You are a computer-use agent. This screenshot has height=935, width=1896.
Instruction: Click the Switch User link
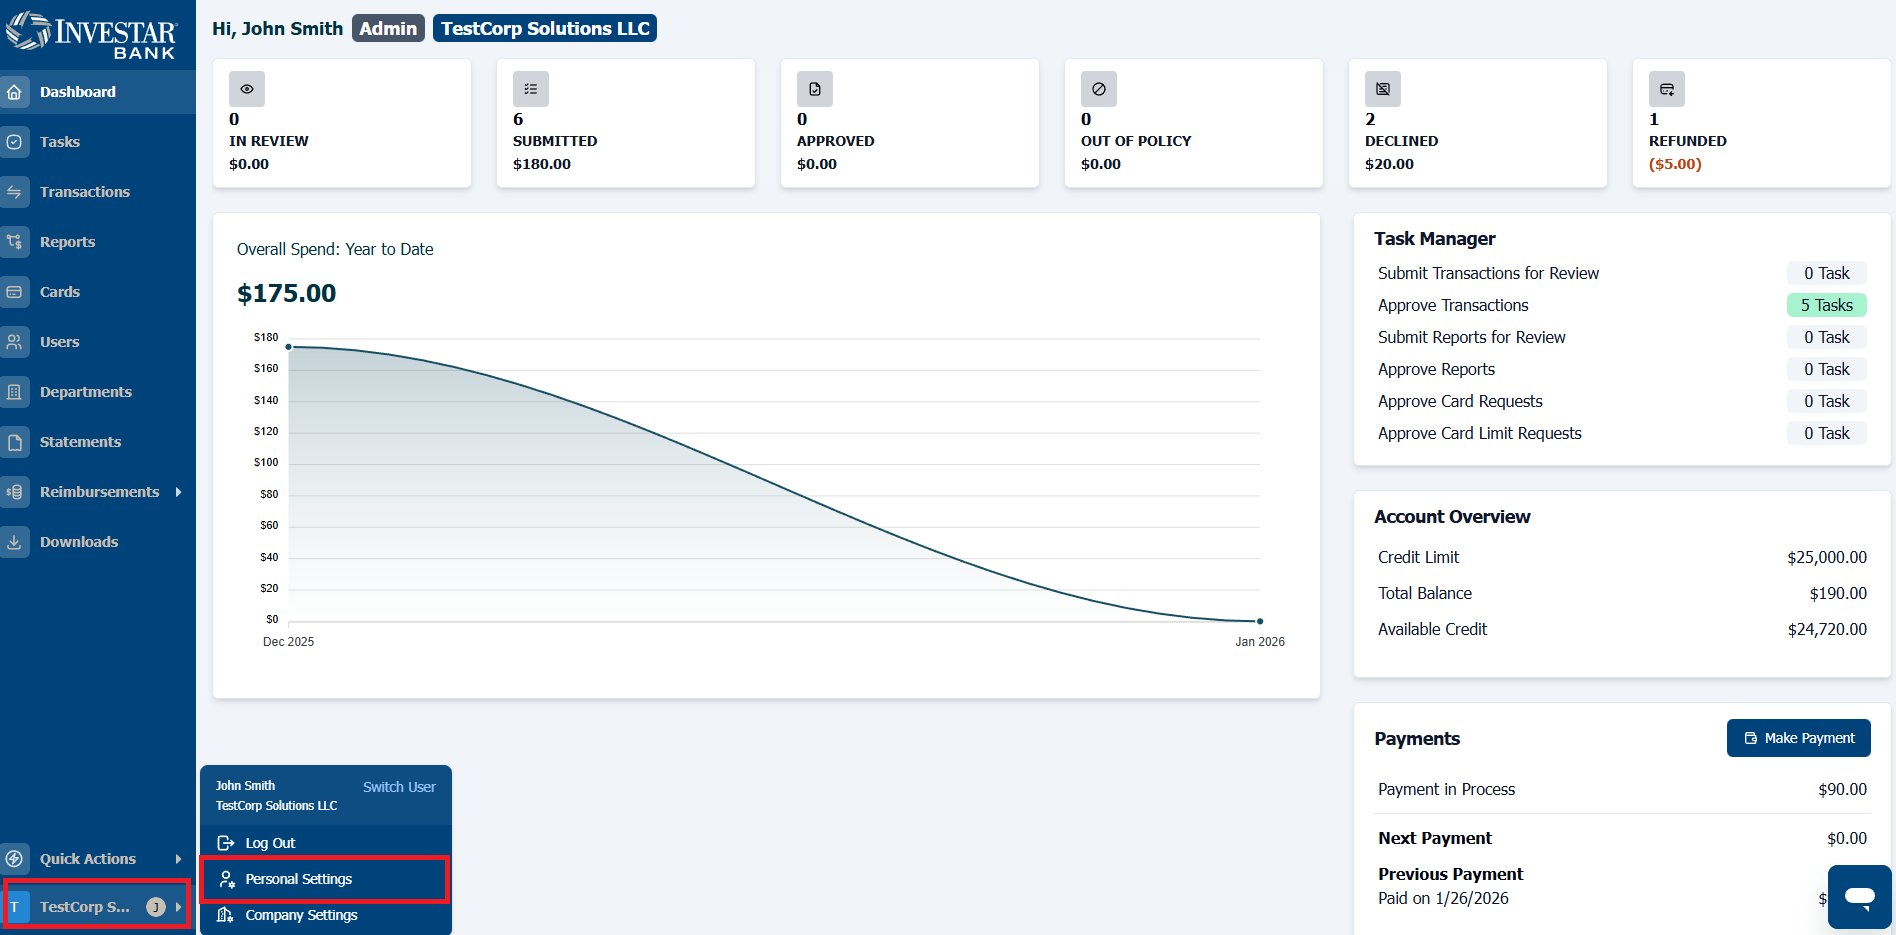pyautogui.click(x=399, y=787)
